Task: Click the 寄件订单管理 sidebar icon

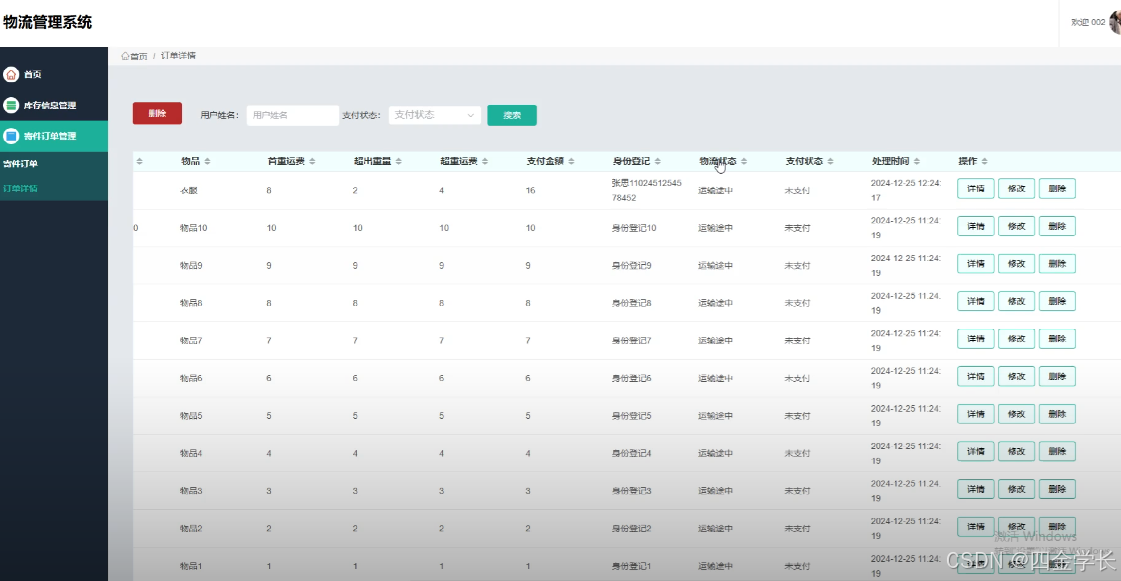Action: [11, 136]
